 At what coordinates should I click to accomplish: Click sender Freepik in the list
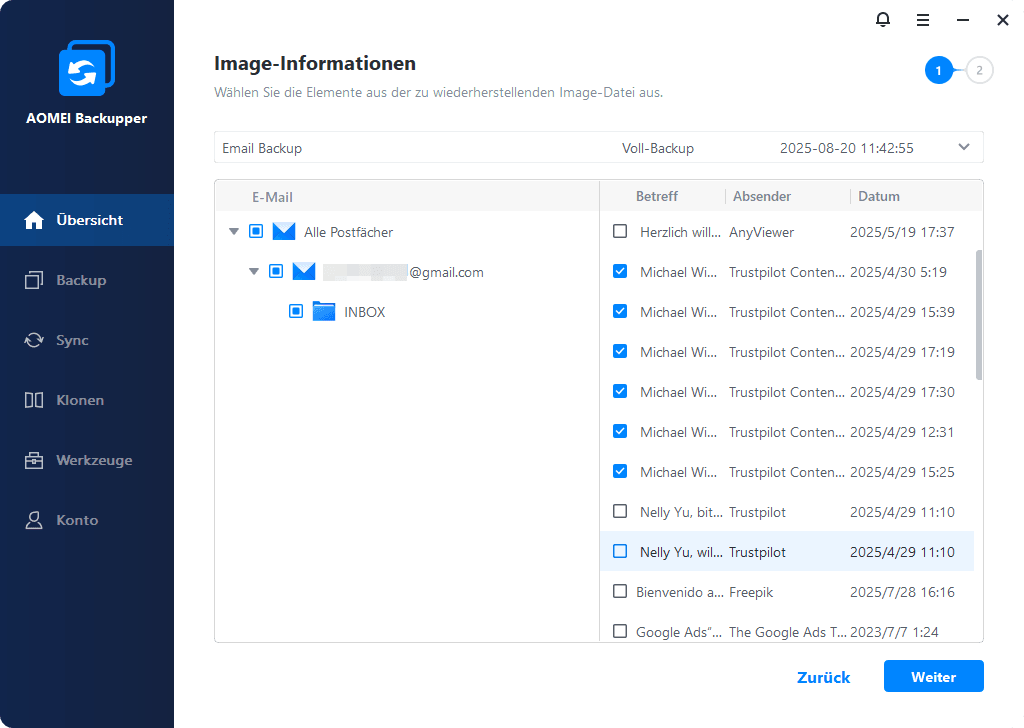coord(750,592)
